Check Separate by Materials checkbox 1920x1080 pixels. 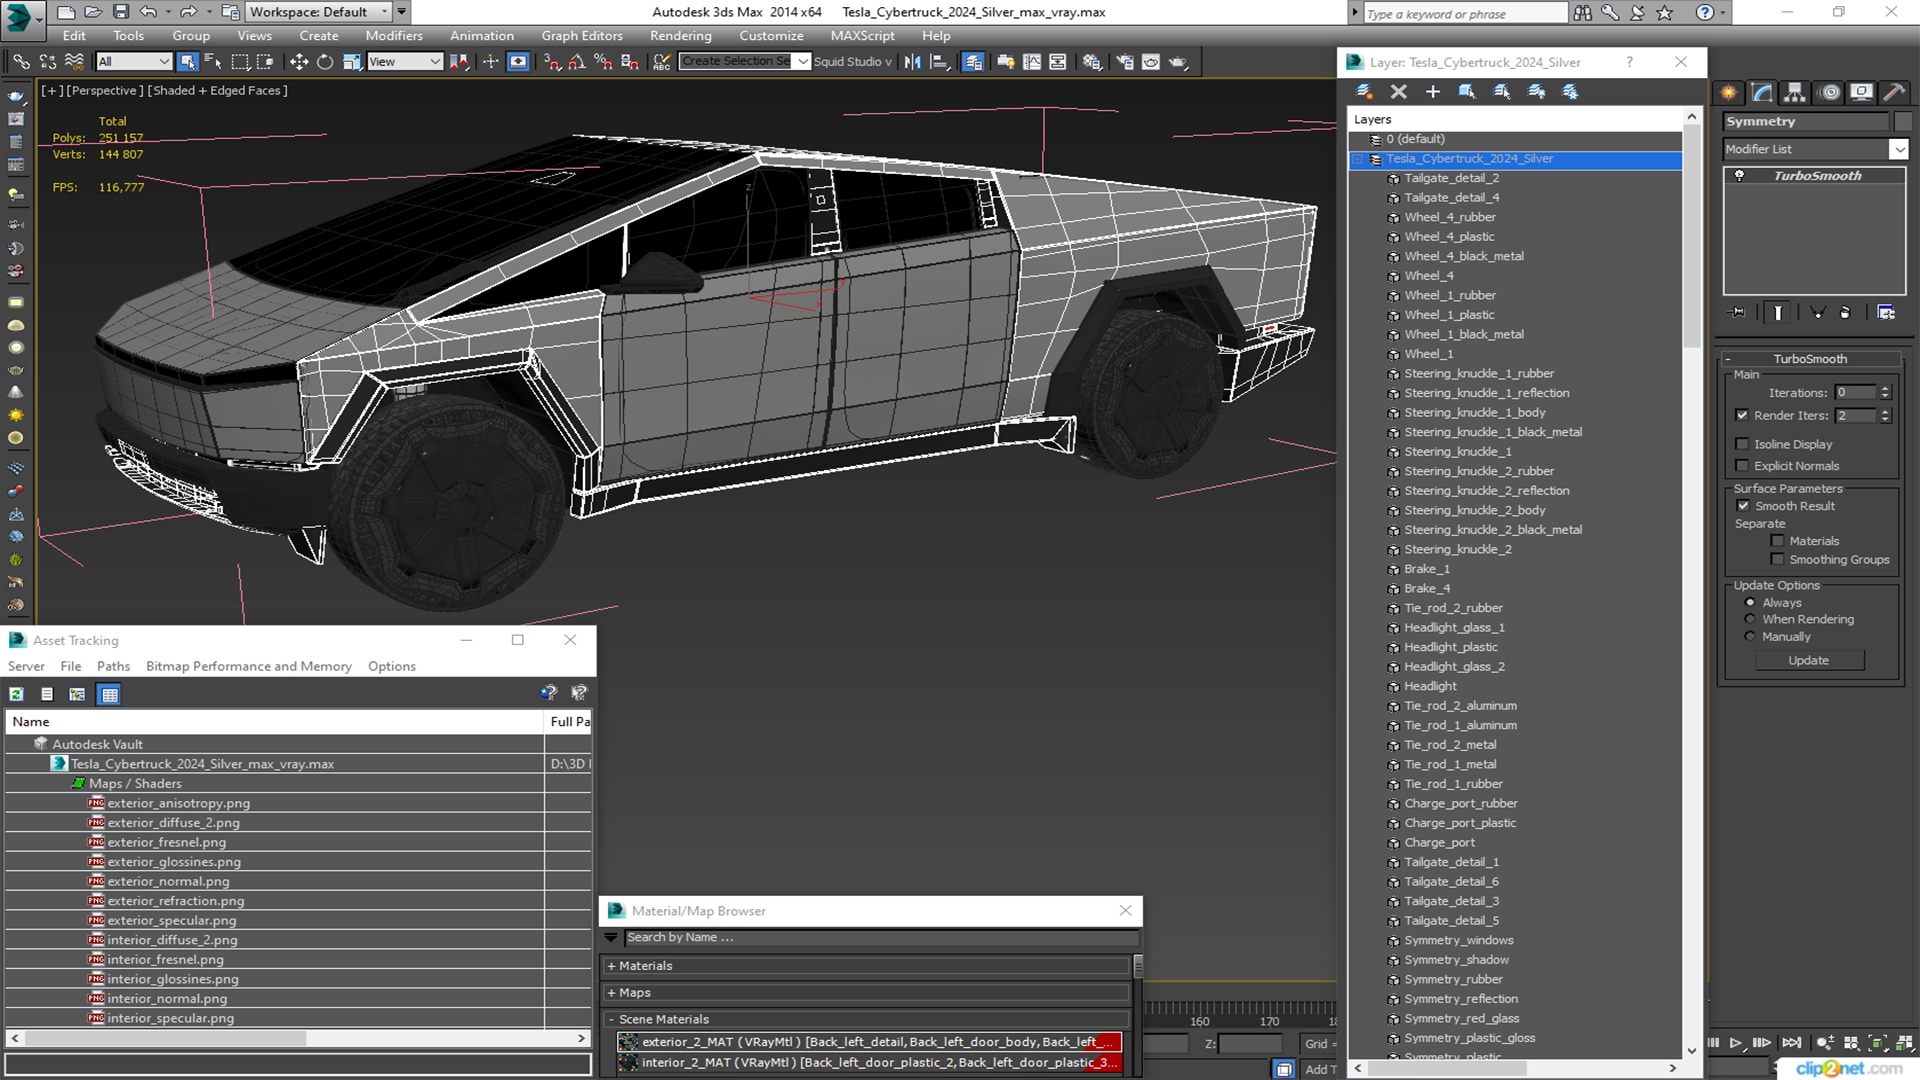click(x=1777, y=541)
